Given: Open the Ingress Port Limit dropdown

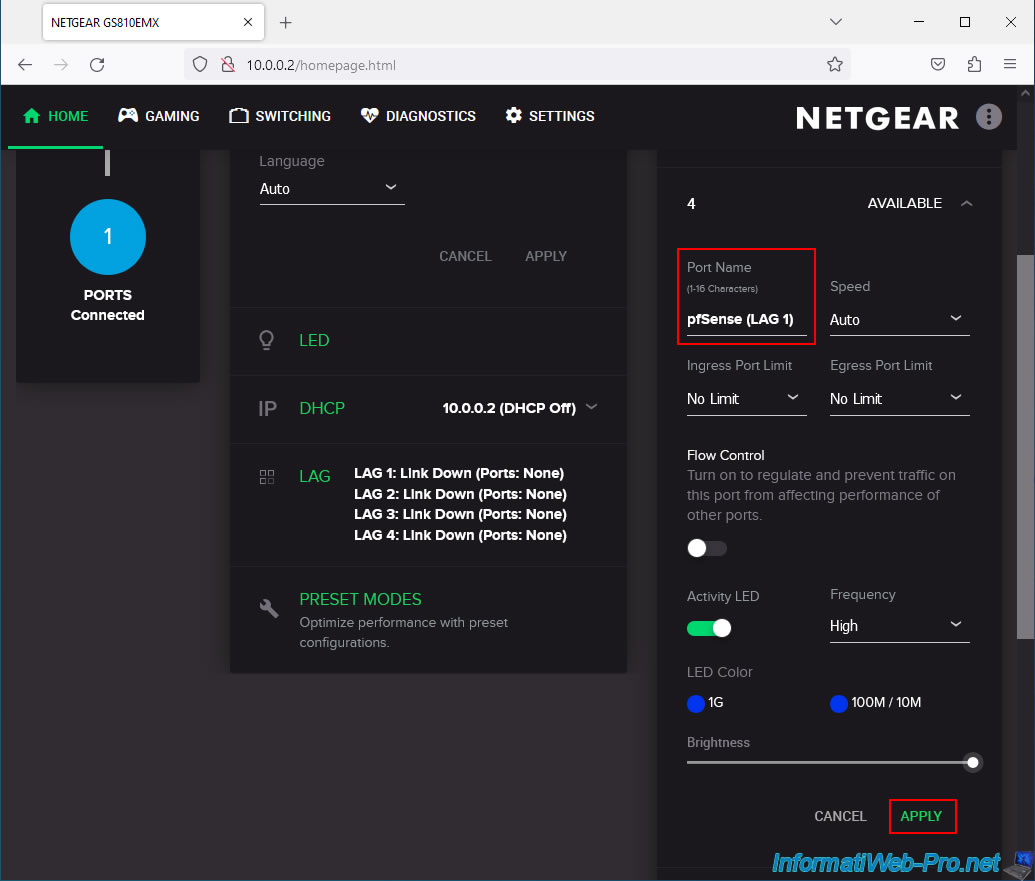Looking at the screenshot, I should tap(747, 399).
